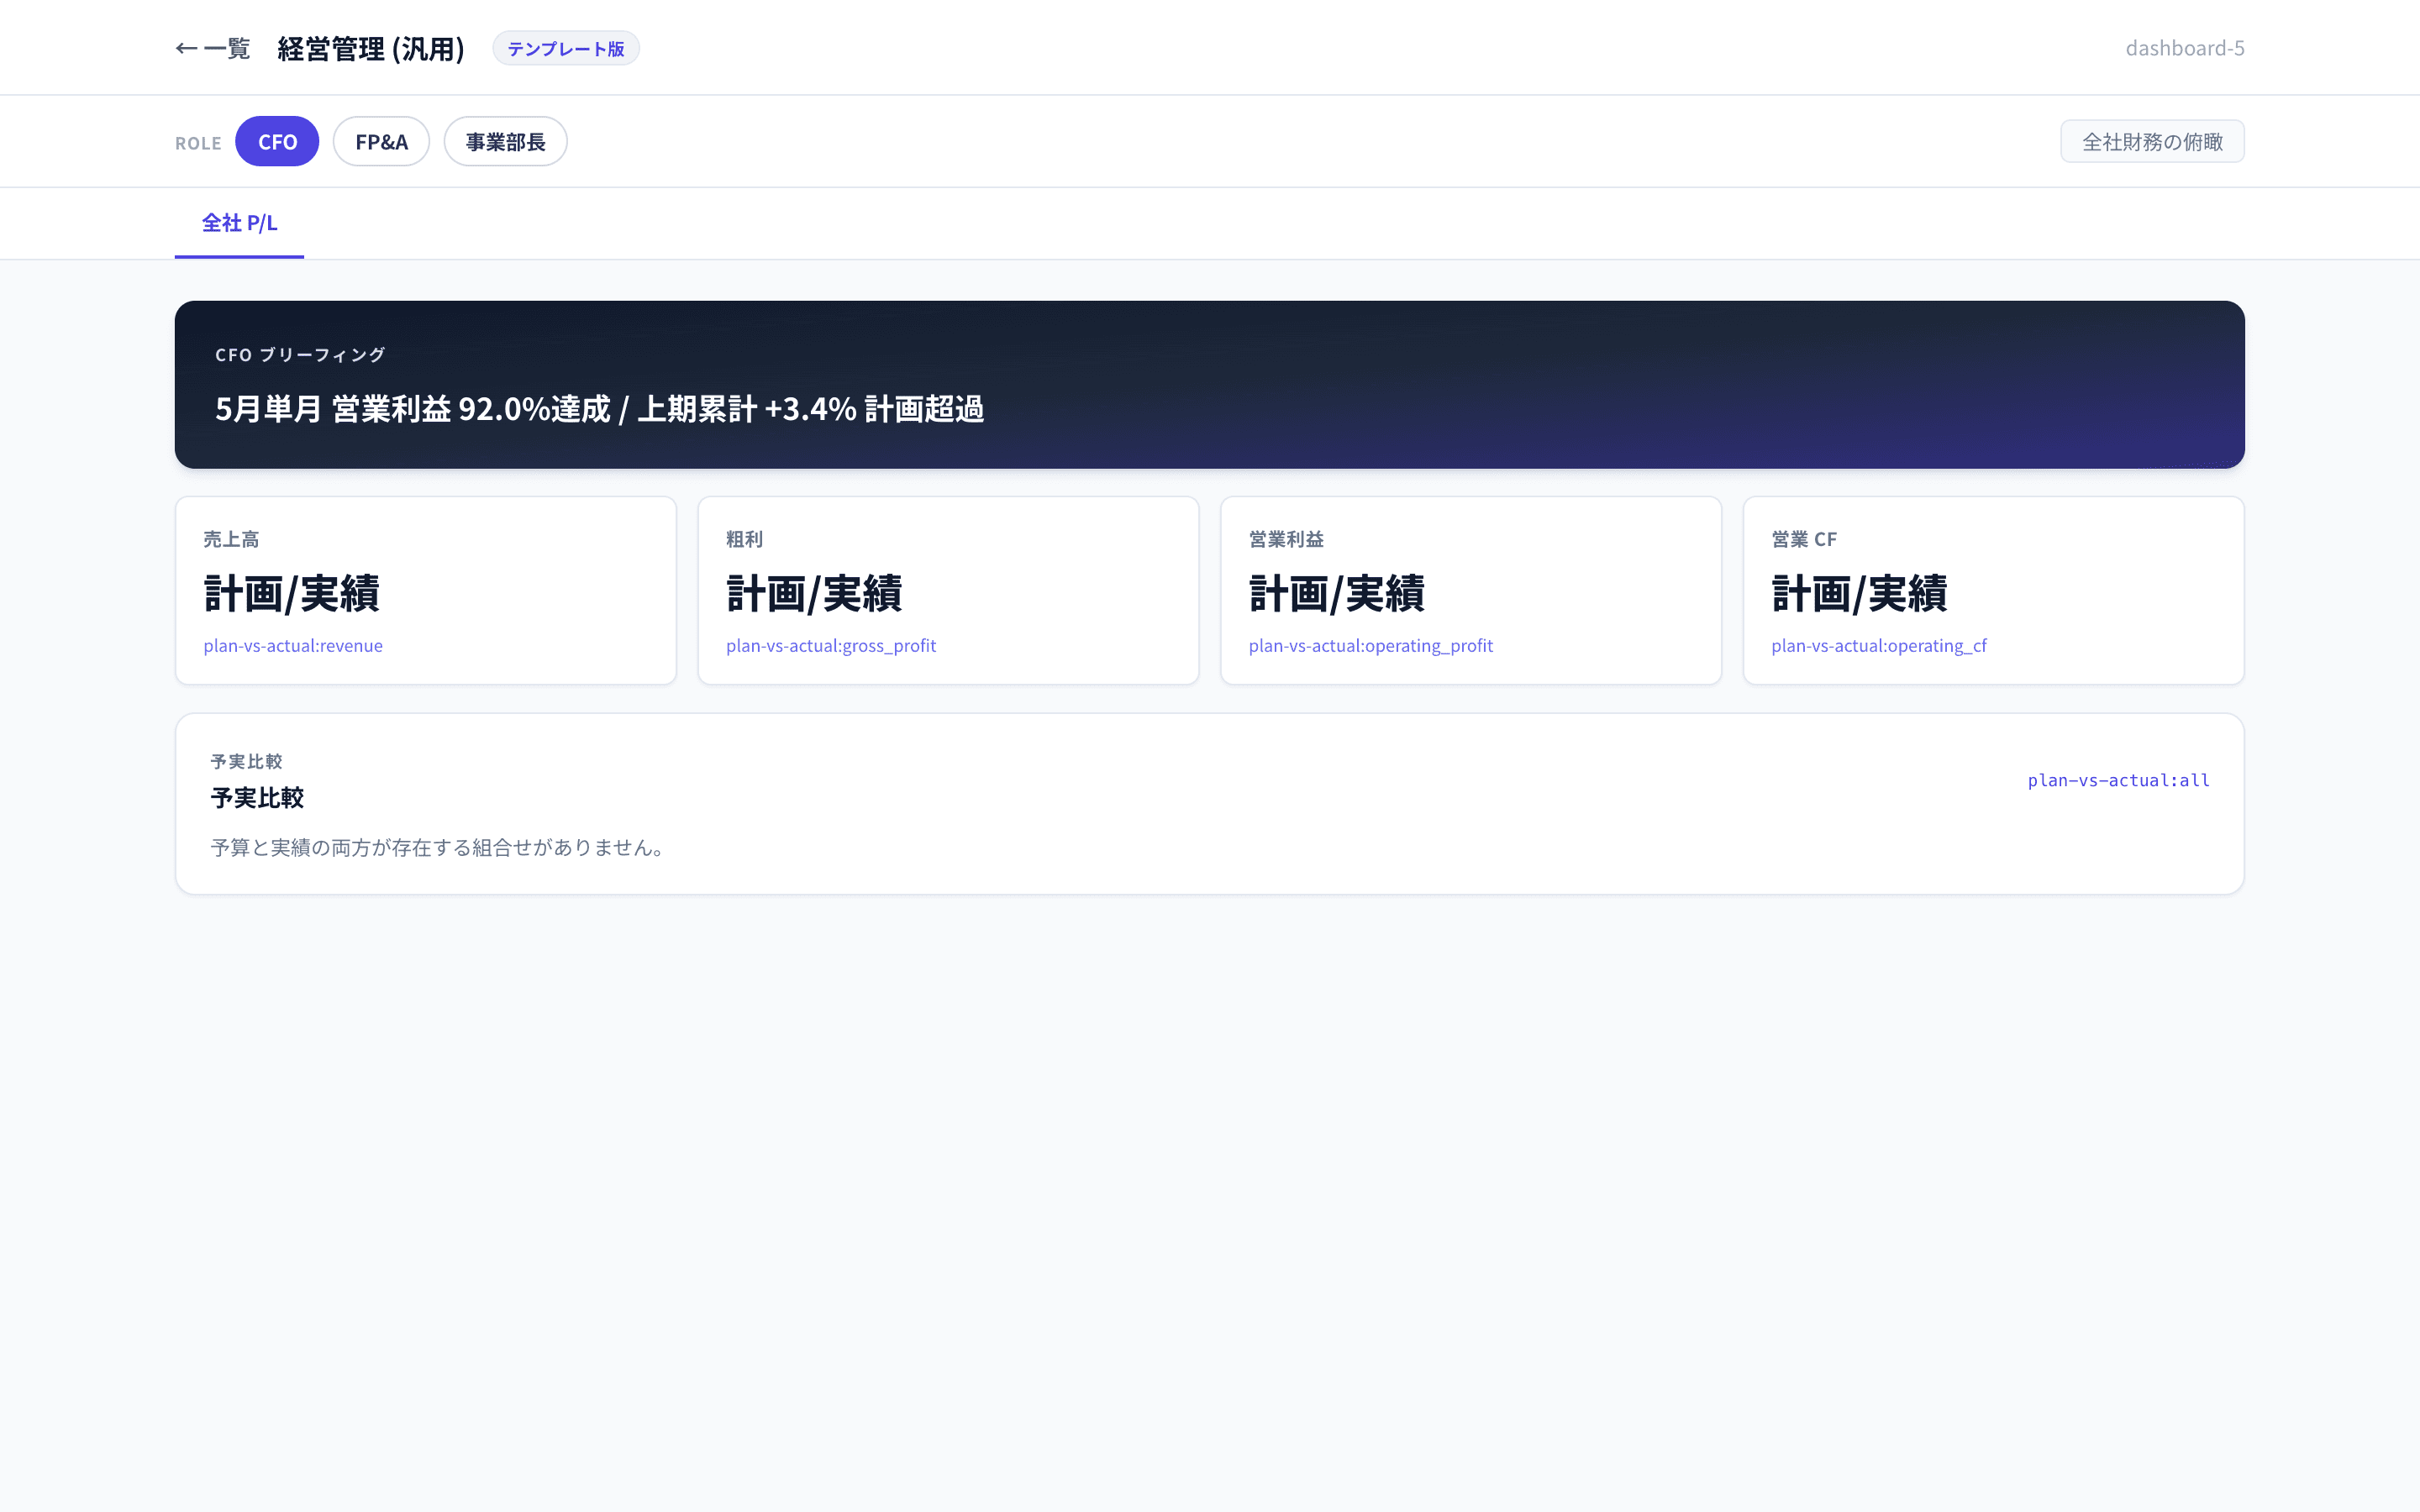The width and height of the screenshot is (2420, 1512).
Task: Click the plan-vs-actual:gross_profit label
Action: pyautogui.click(x=831, y=646)
